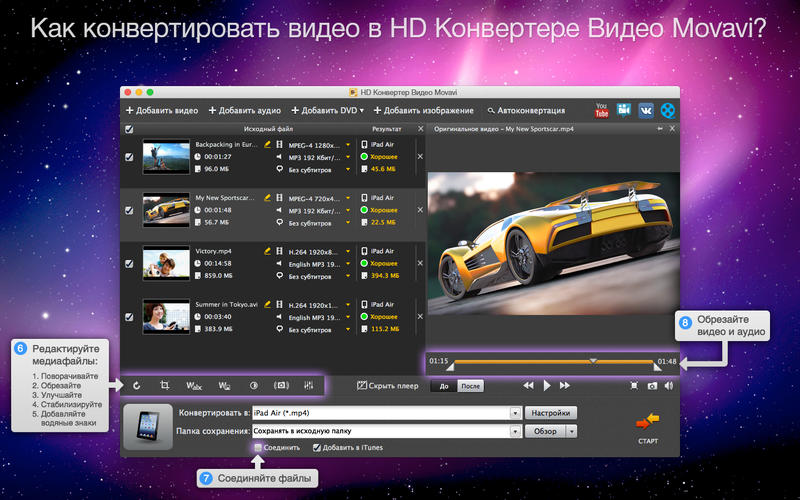Click the iPad device preset image
The height and width of the screenshot is (500, 800).
pyautogui.click(x=148, y=427)
